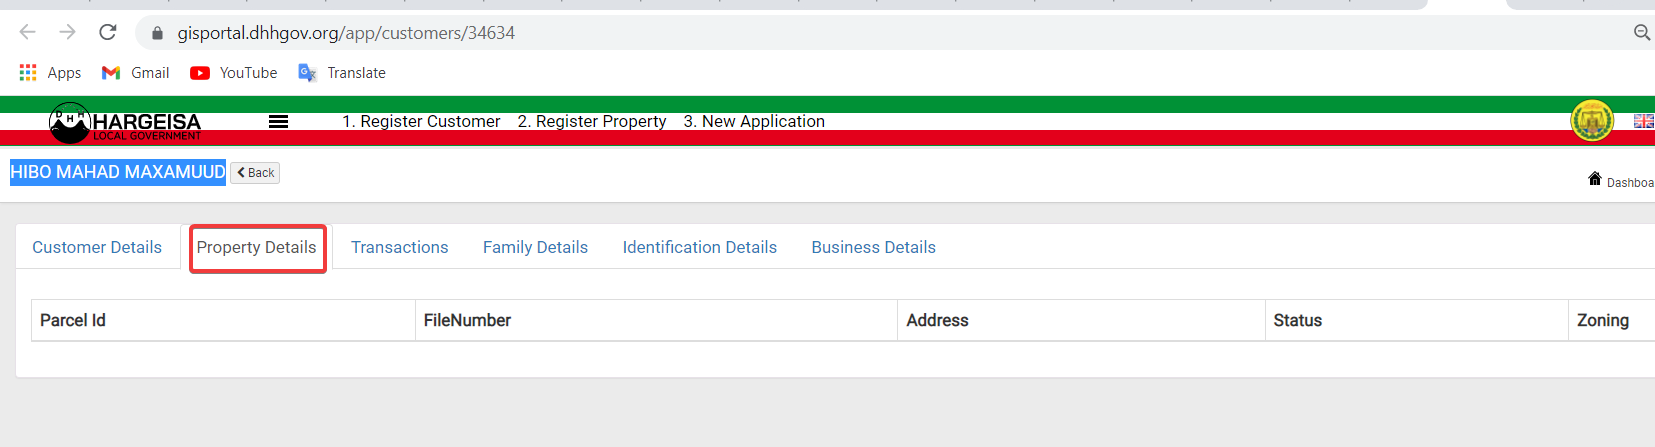Screen dimensions: 1655x447
Task: Switch to the Transactions tab
Action: coord(399,247)
